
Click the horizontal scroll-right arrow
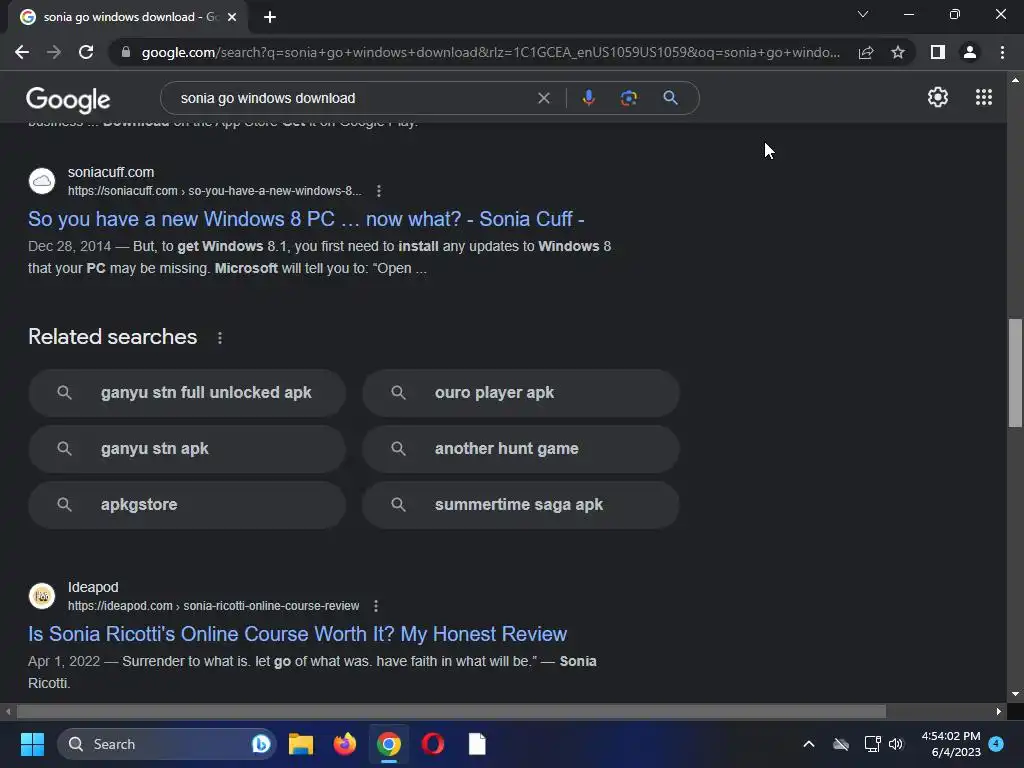click(x=999, y=711)
